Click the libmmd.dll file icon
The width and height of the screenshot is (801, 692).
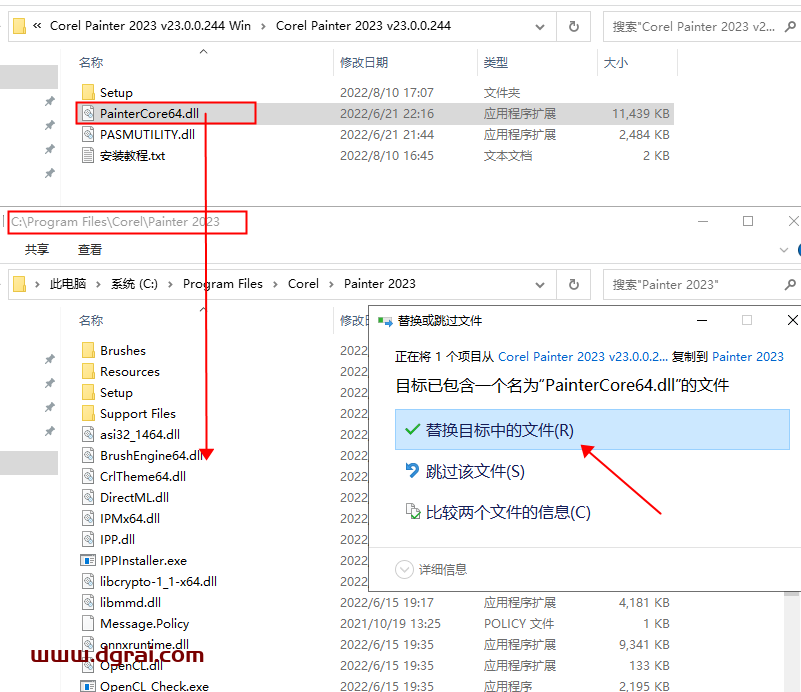[x=88, y=602]
